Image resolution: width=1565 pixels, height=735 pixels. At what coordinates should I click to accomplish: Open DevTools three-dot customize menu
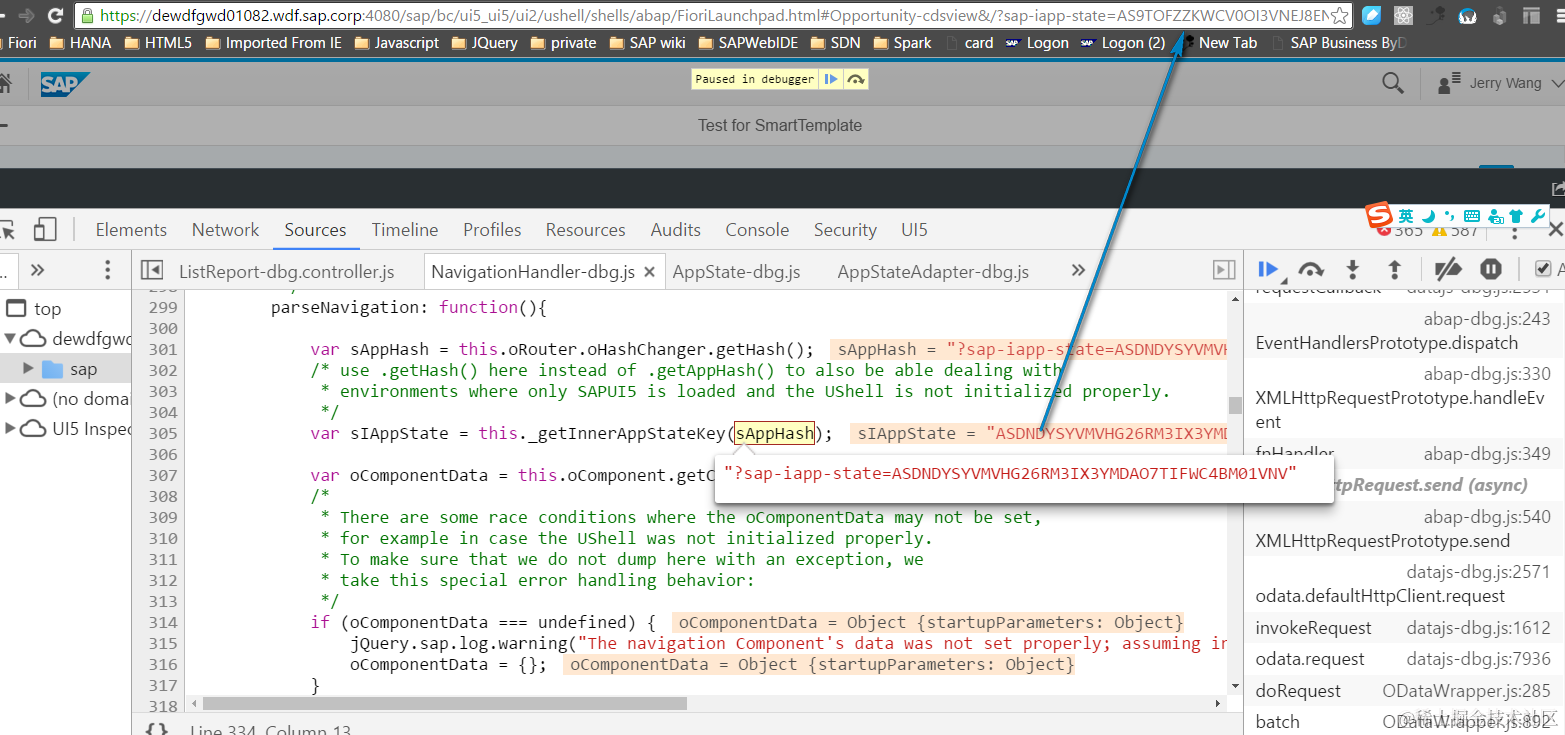pyautogui.click(x=1515, y=233)
